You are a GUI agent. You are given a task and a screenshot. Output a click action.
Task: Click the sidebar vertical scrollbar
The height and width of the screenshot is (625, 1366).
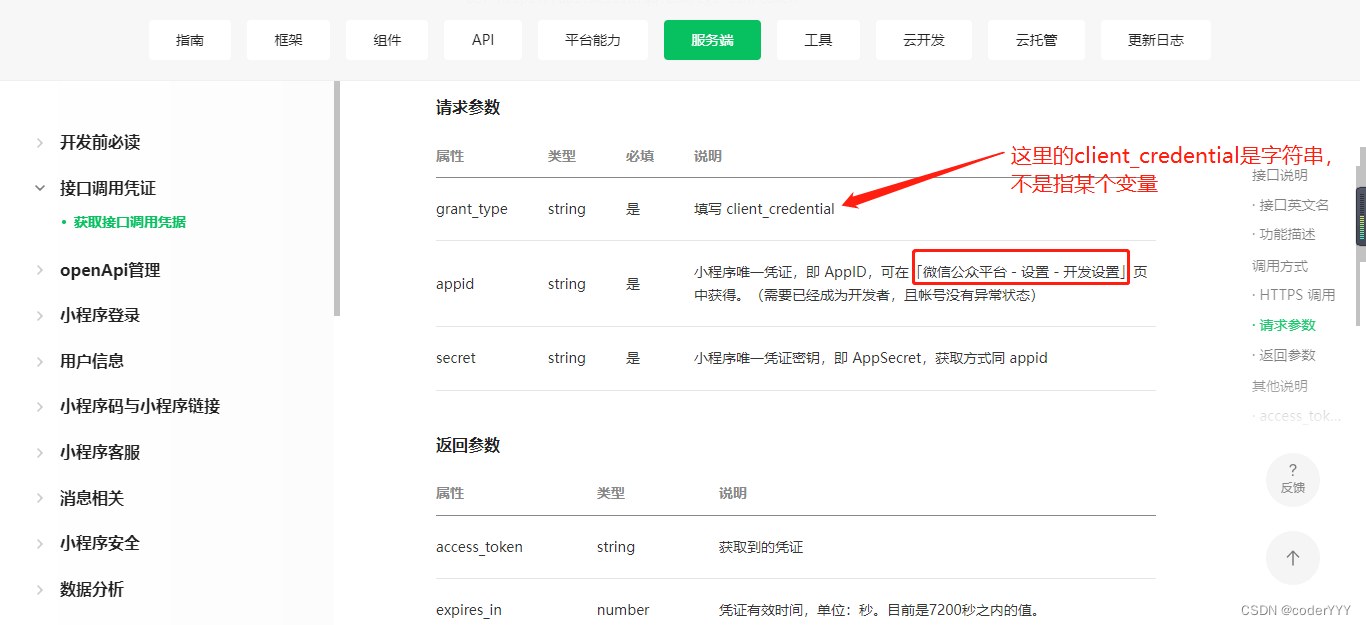click(337, 198)
